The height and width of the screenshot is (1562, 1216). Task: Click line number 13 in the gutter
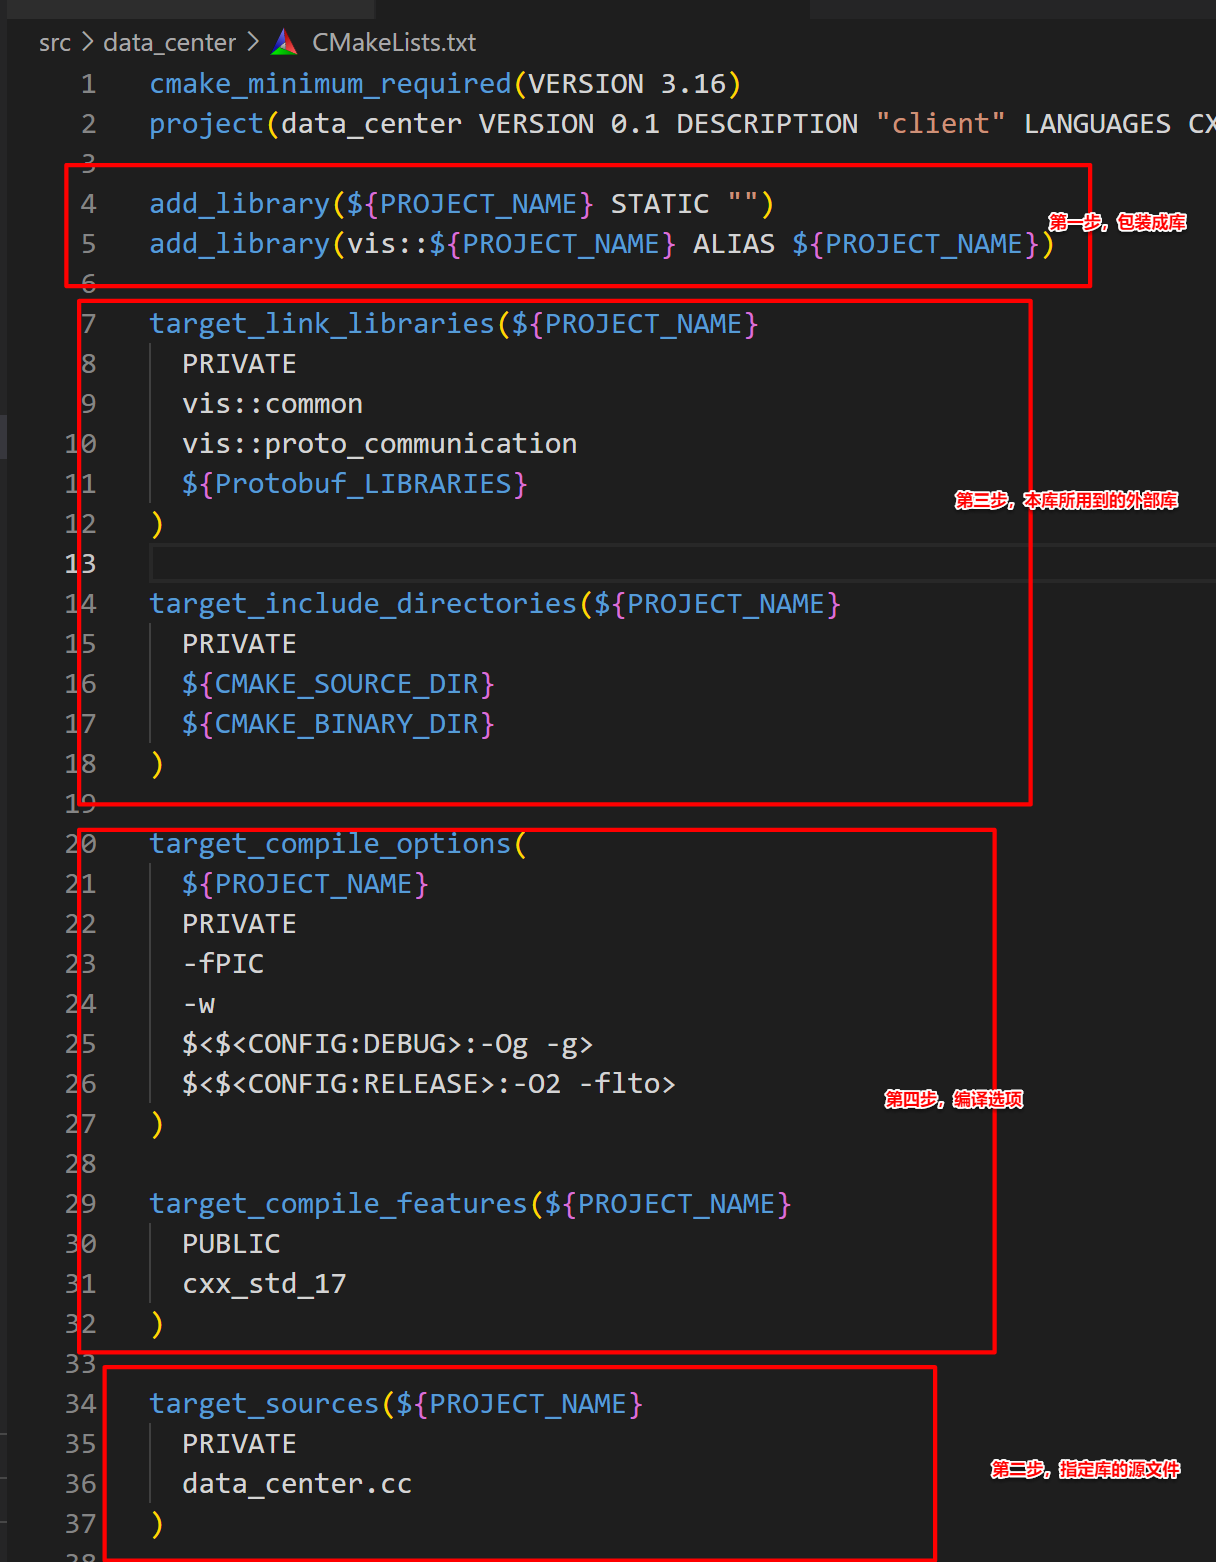click(x=81, y=564)
